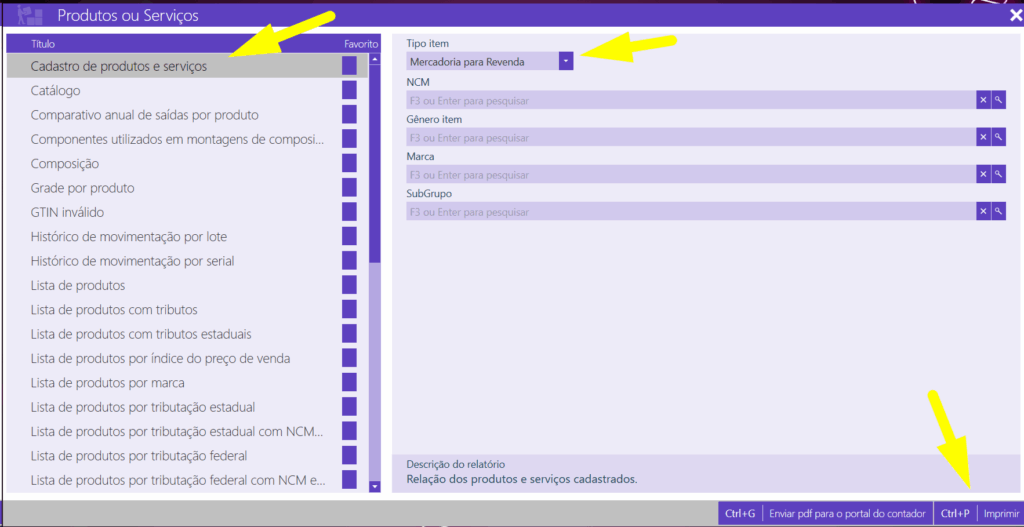This screenshot has height=527, width=1024.
Task: Open SubGrupo search magnifier icon
Action: click(998, 212)
